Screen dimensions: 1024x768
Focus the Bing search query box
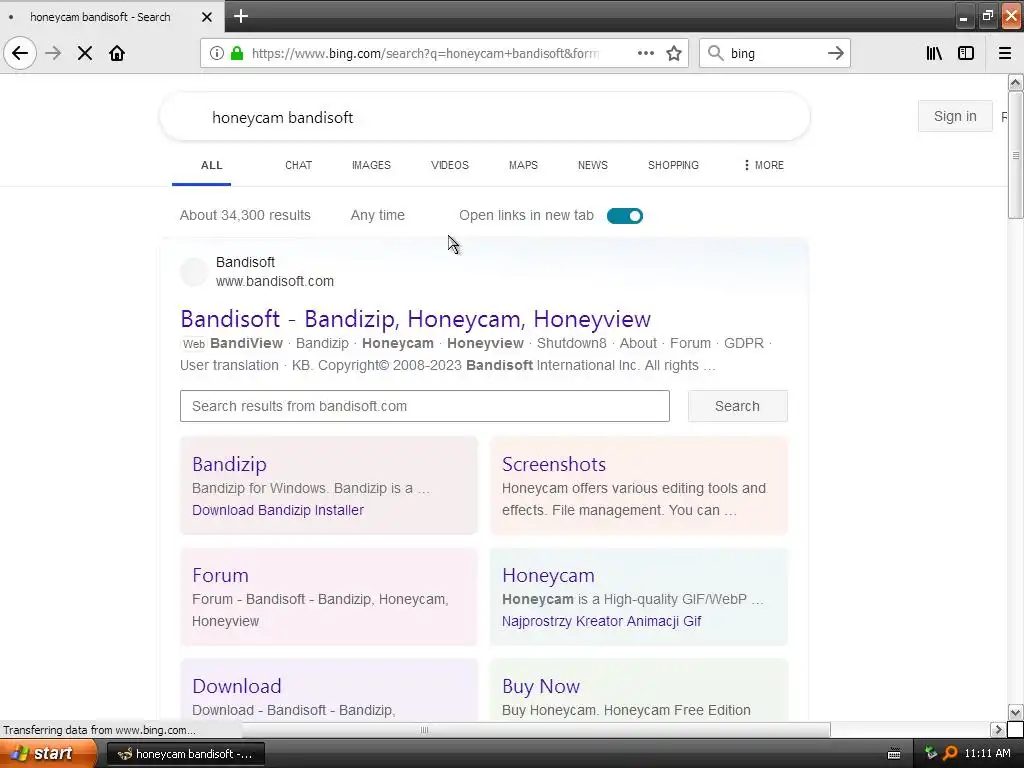pos(485,117)
